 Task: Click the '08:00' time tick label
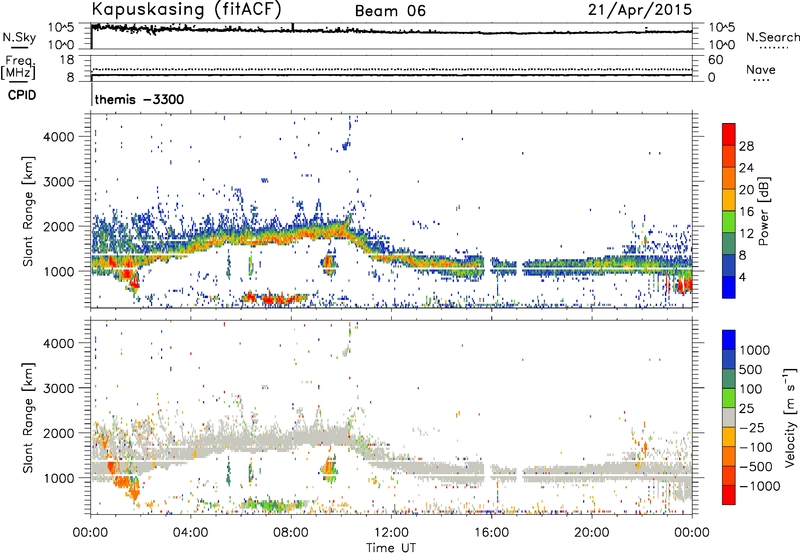coord(291,533)
